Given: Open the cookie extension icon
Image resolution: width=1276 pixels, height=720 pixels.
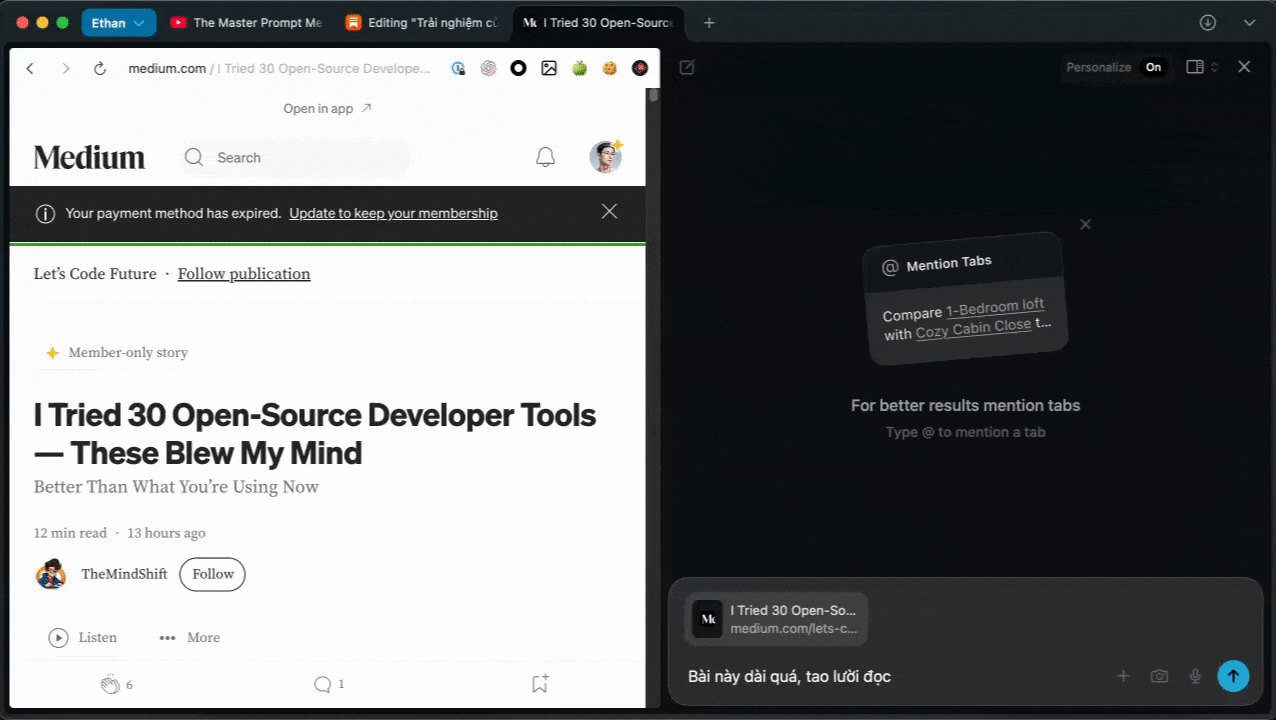Looking at the screenshot, I should click(x=609, y=68).
